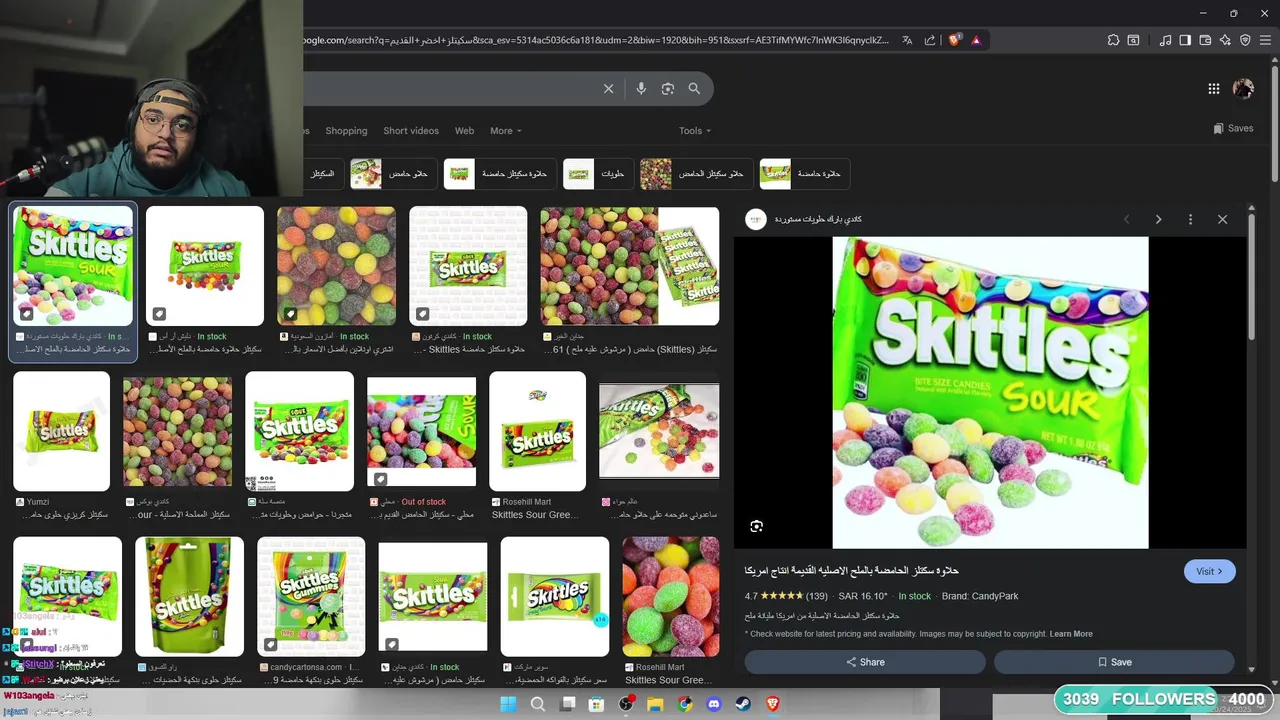Clear the Google search box with the X icon
Image resolution: width=1280 pixels, height=720 pixels.
608,89
